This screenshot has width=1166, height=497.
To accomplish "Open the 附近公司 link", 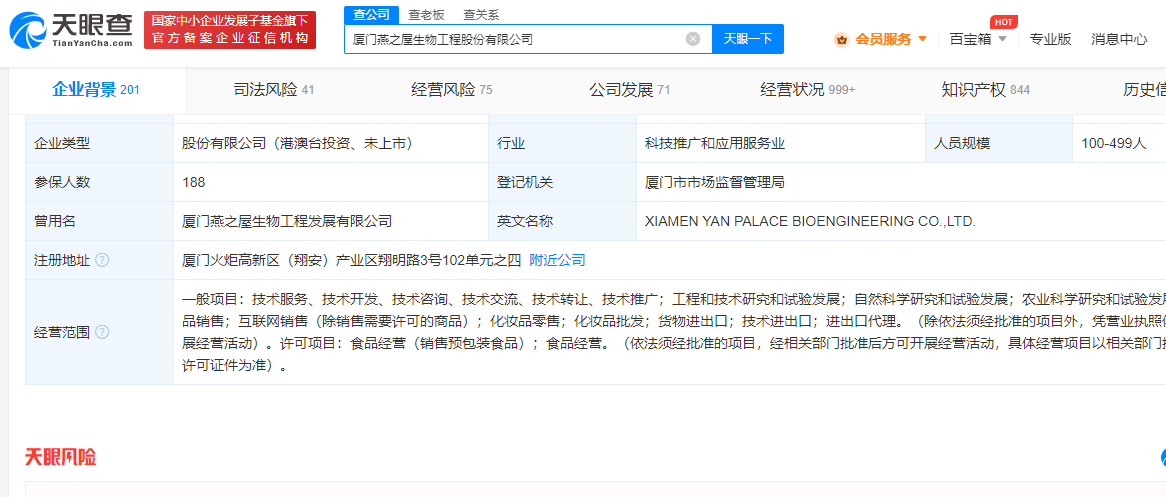I will pyautogui.click(x=557, y=260).
